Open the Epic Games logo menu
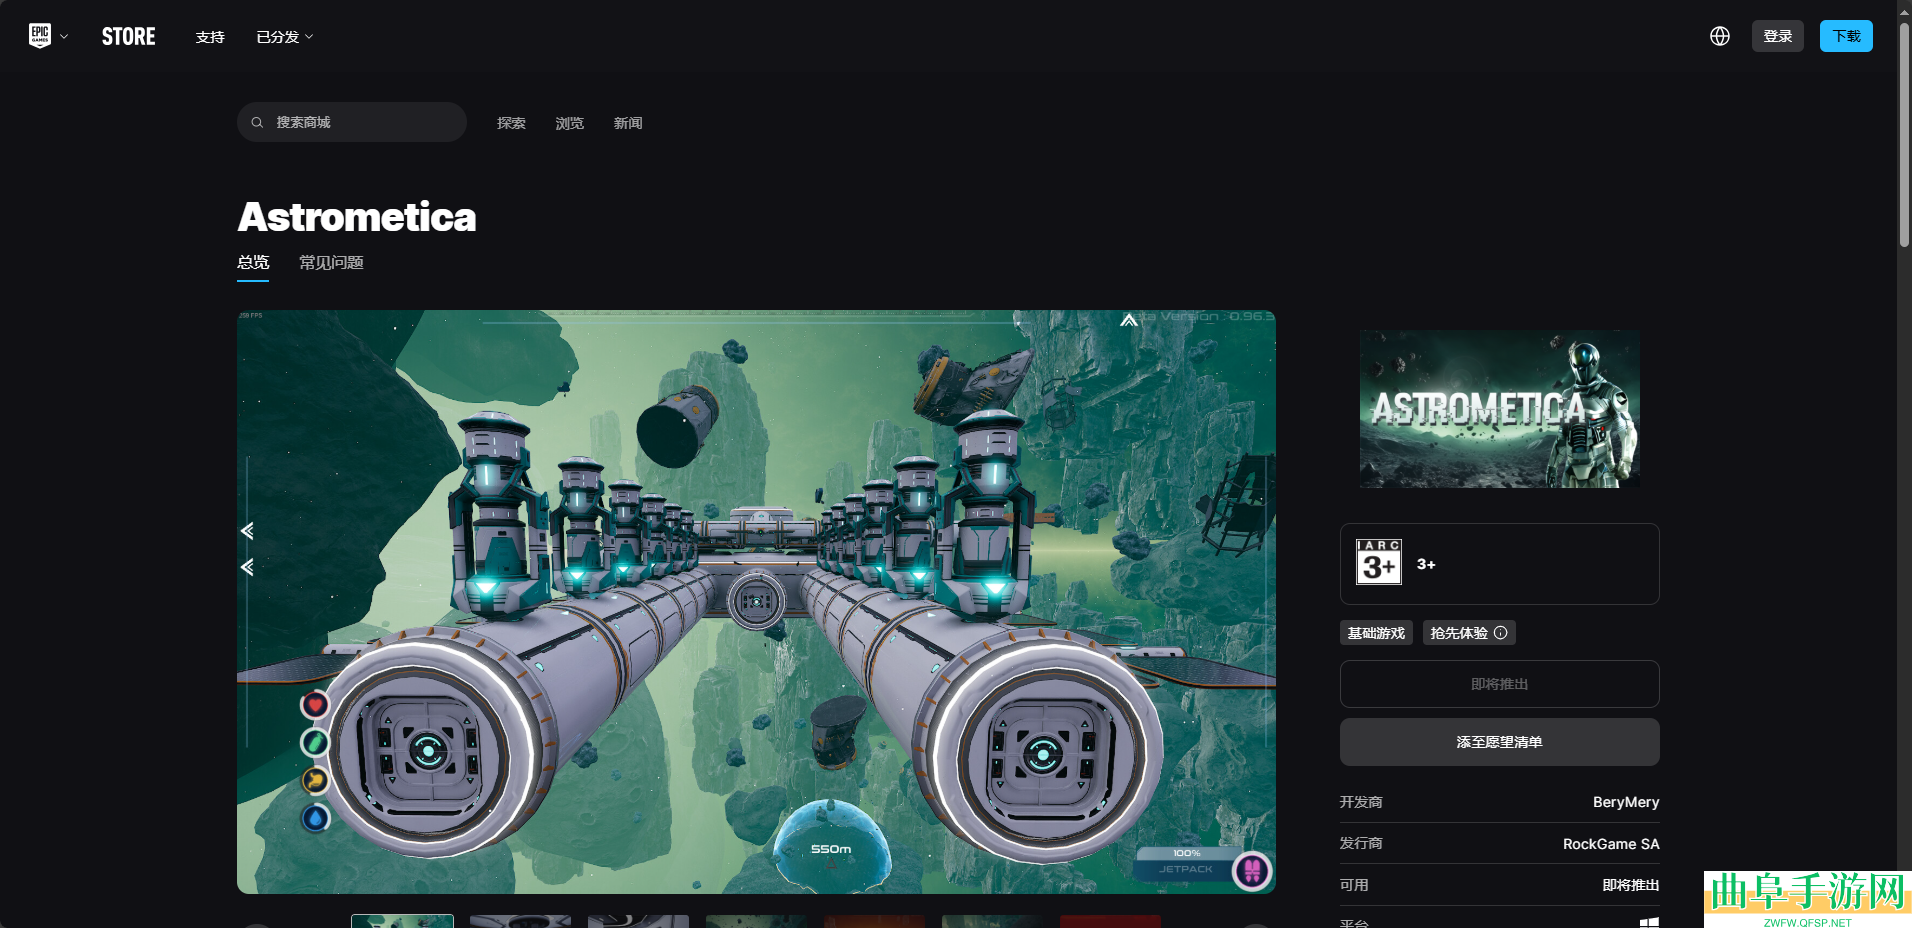The width and height of the screenshot is (1912, 928). [48, 36]
